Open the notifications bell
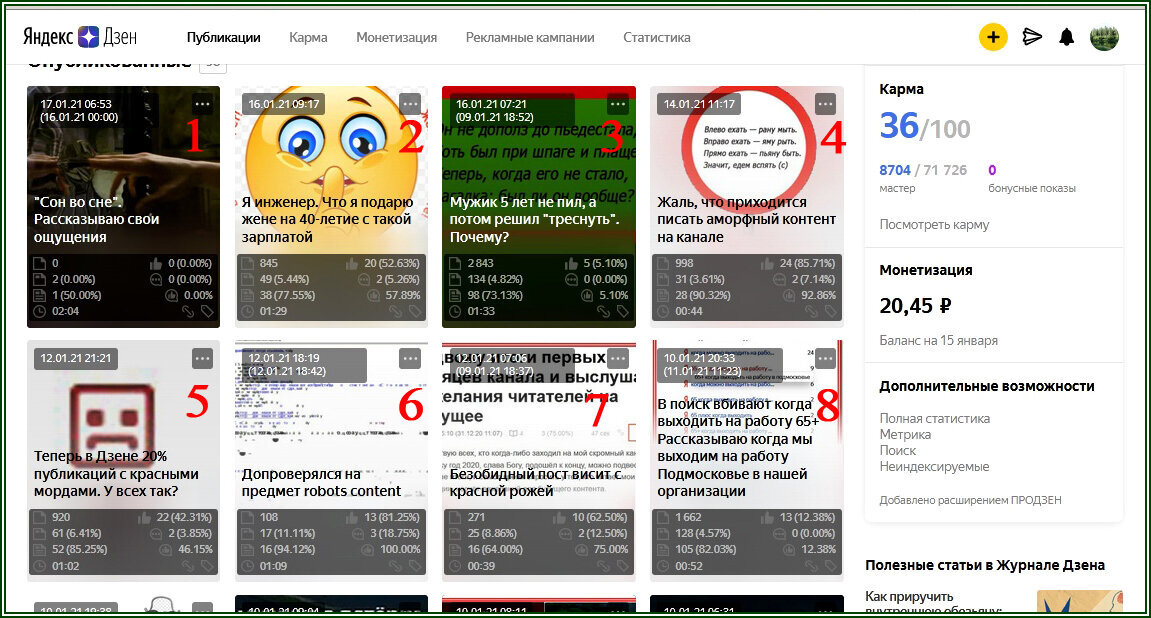This screenshot has height=618, width=1151. [x=1067, y=37]
